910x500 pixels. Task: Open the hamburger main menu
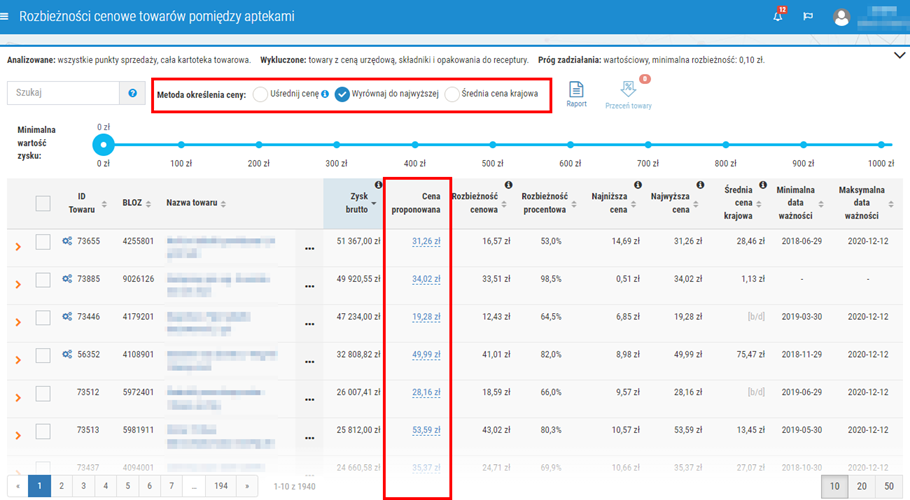(x=6, y=16)
